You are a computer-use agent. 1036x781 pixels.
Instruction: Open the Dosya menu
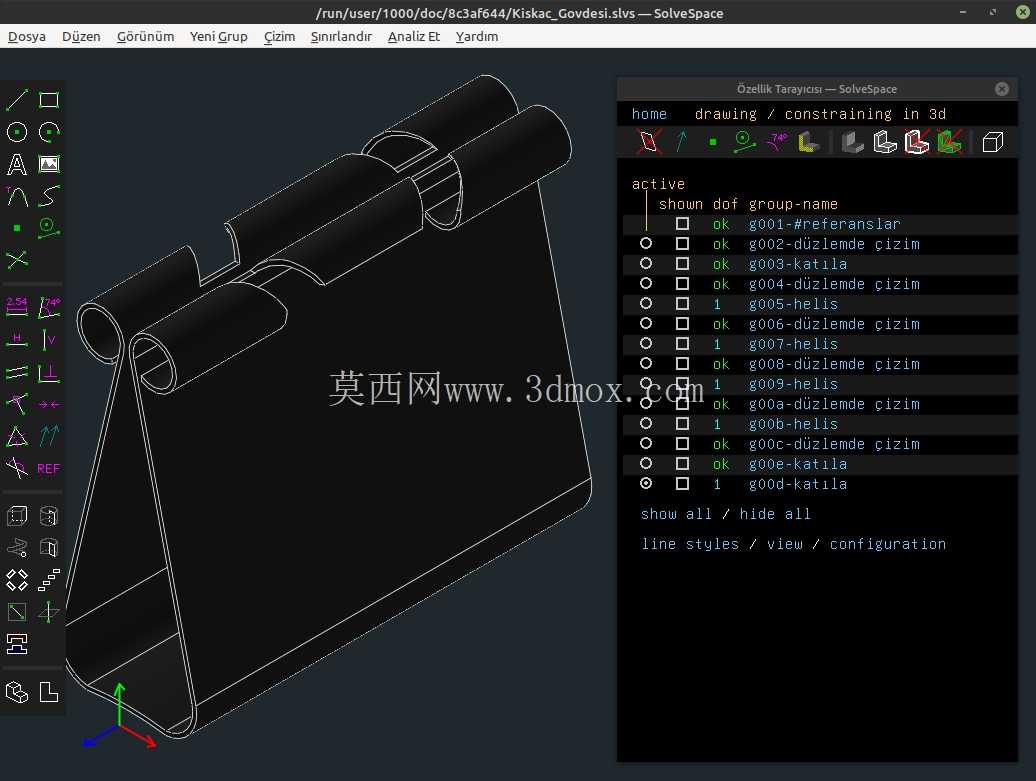pyautogui.click(x=26, y=36)
